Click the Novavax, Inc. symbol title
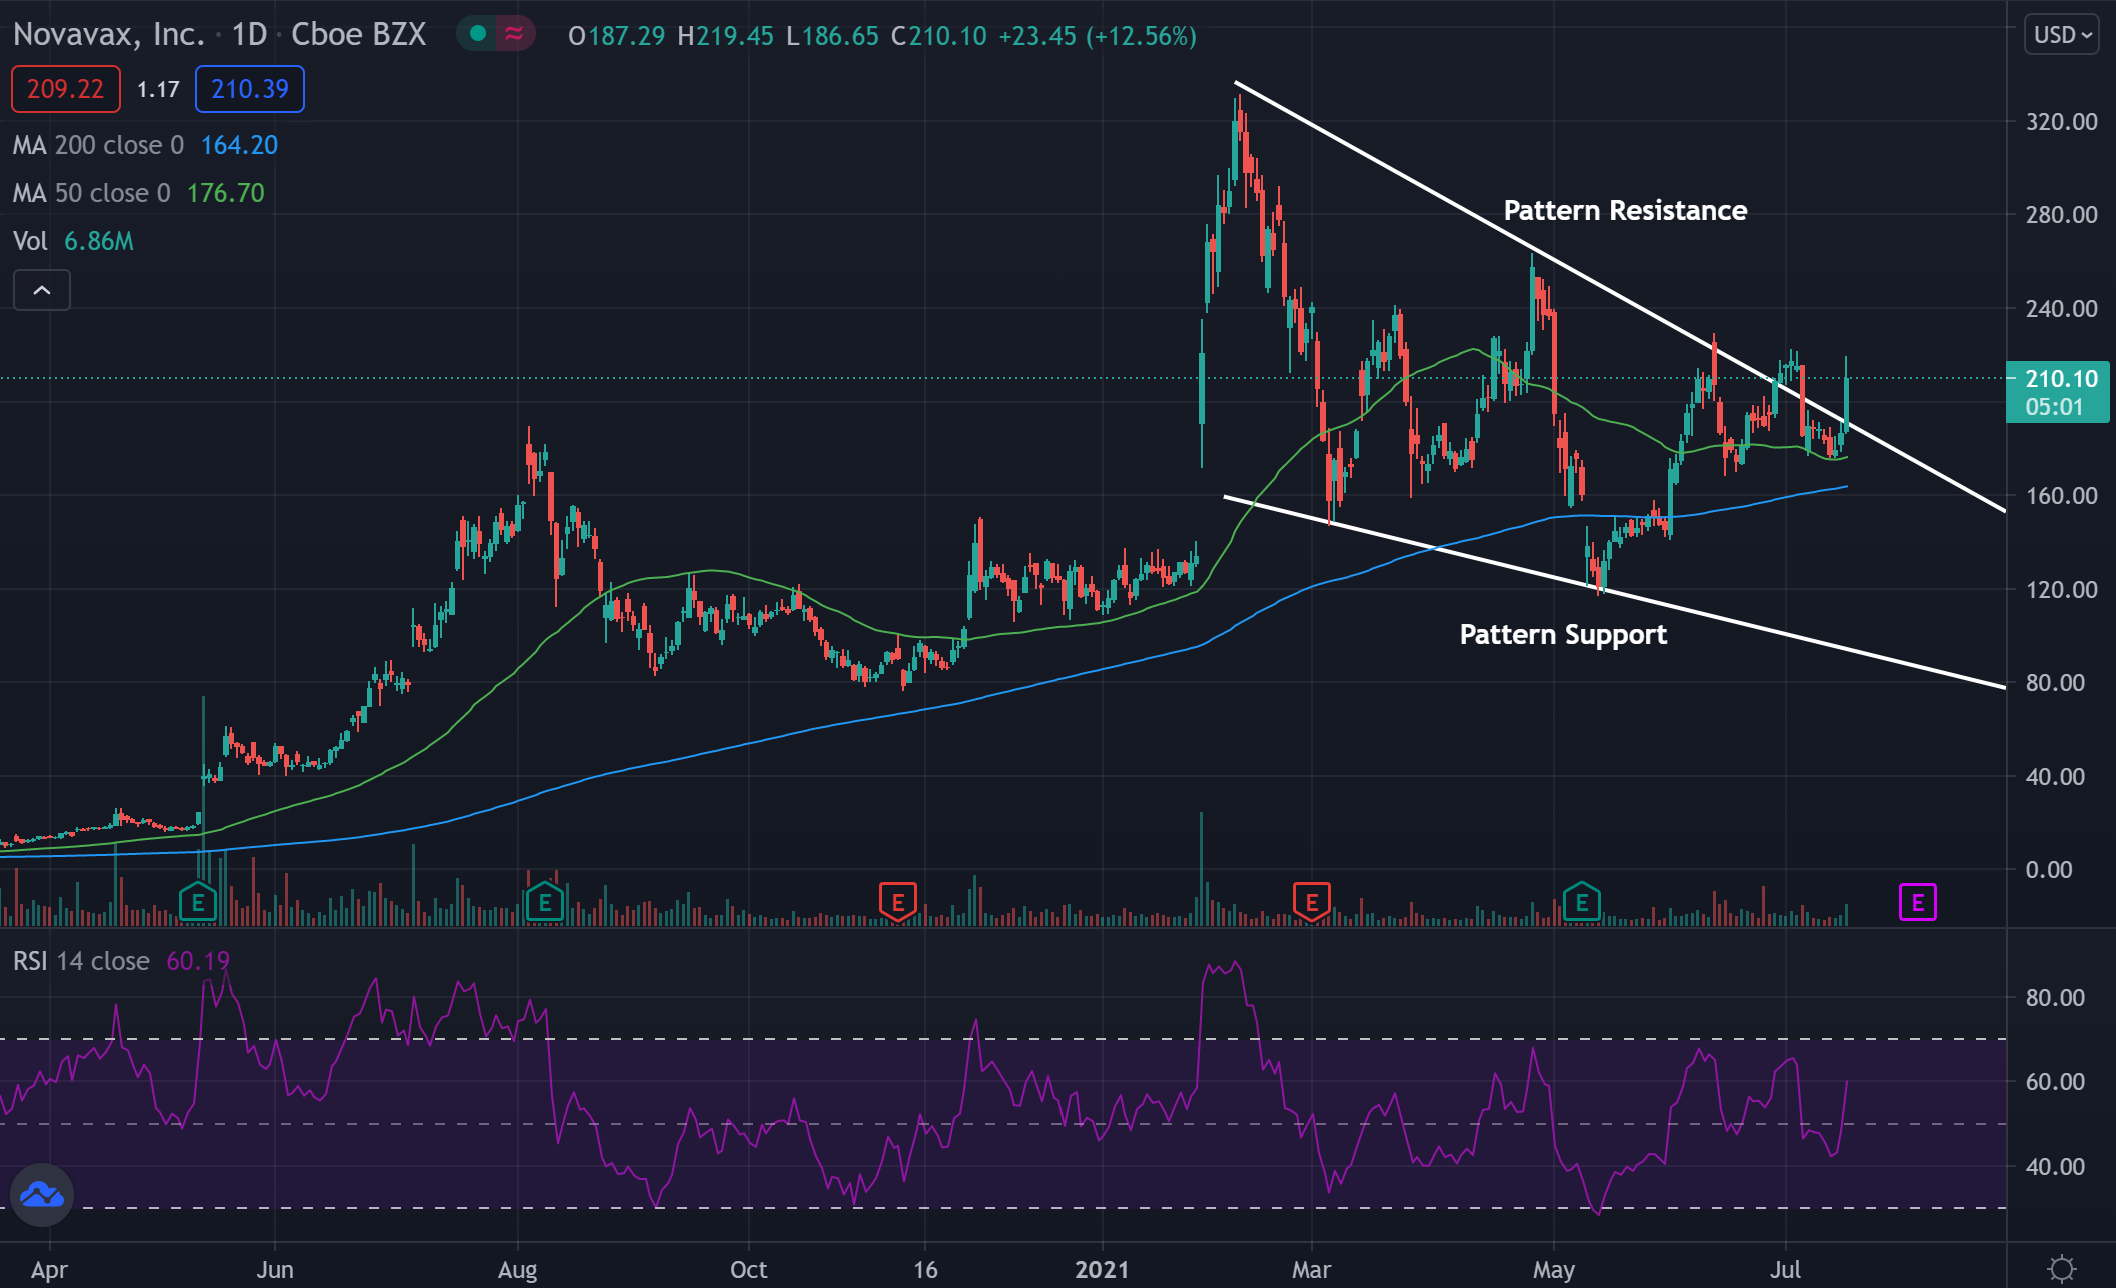Screen dimensions: 2116x1288 click(108, 35)
